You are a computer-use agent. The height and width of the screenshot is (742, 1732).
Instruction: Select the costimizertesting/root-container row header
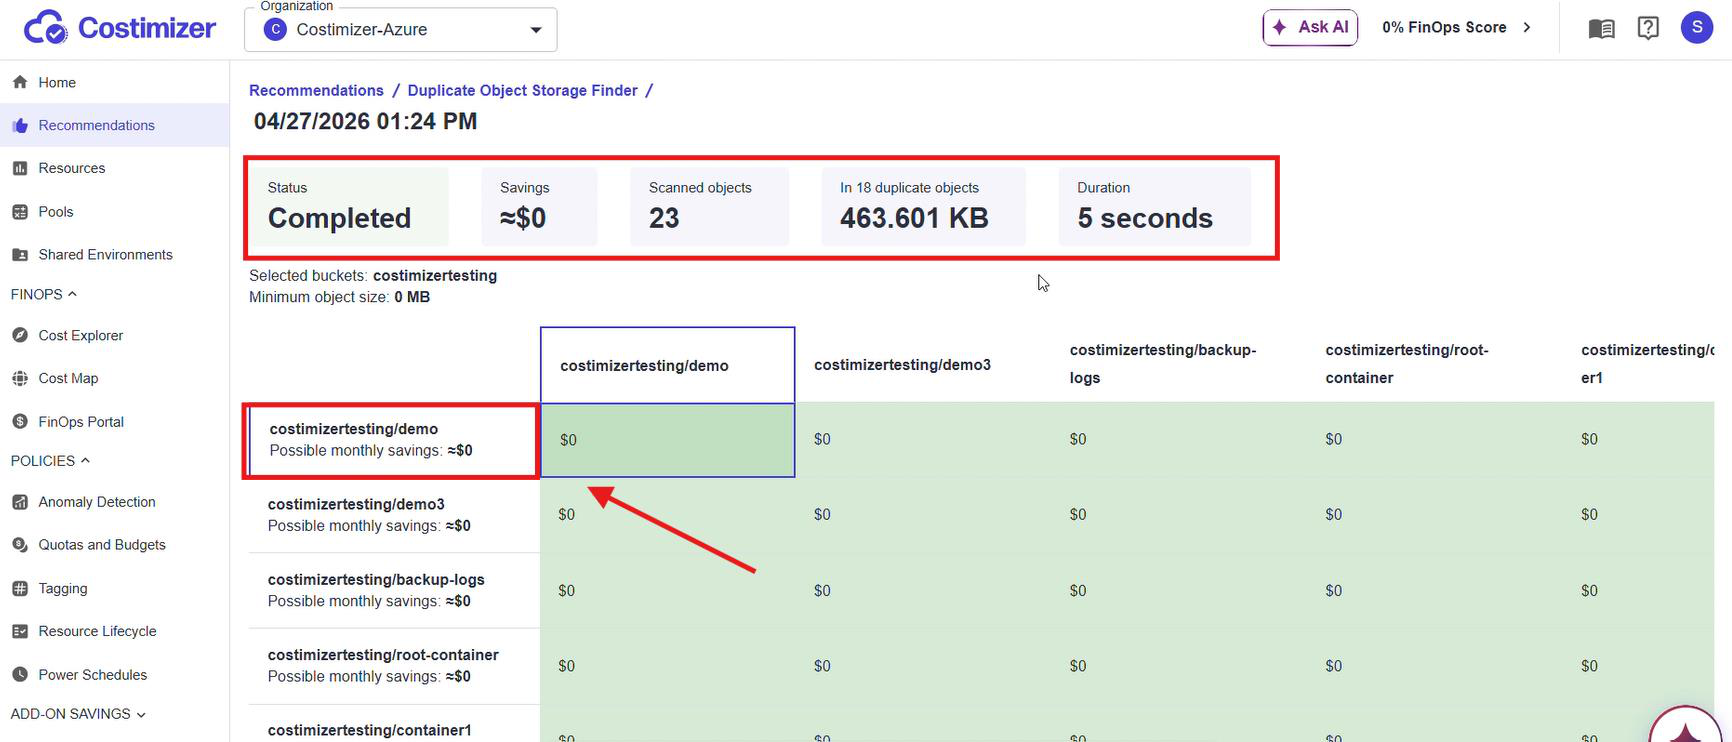394,666
